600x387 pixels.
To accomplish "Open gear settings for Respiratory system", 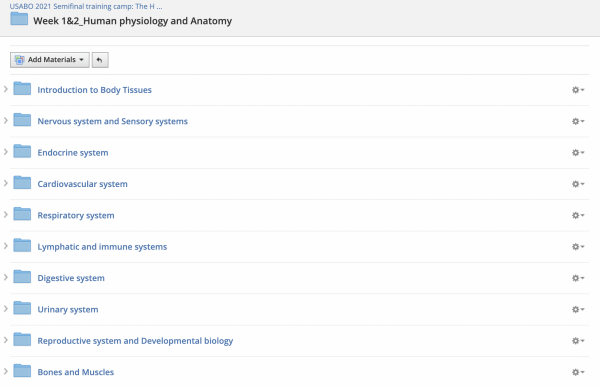I will coord(578,216).
